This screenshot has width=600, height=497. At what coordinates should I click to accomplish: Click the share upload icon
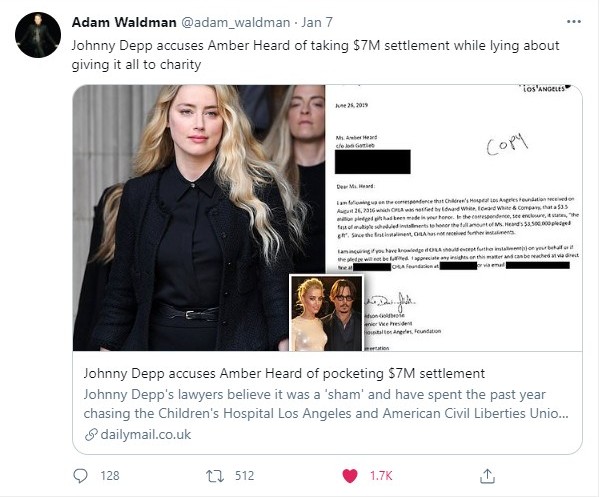tap(487, 476)
